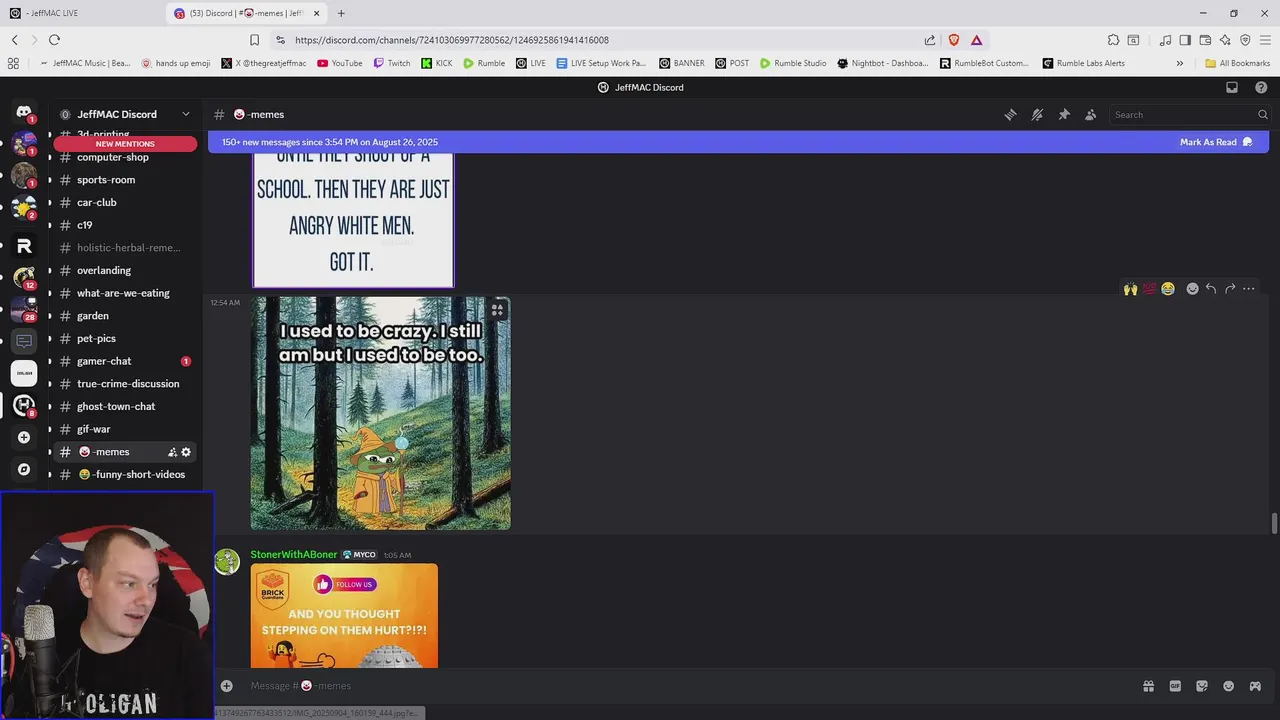
Task: Click the Message memes input box
Action: [690, 686]
